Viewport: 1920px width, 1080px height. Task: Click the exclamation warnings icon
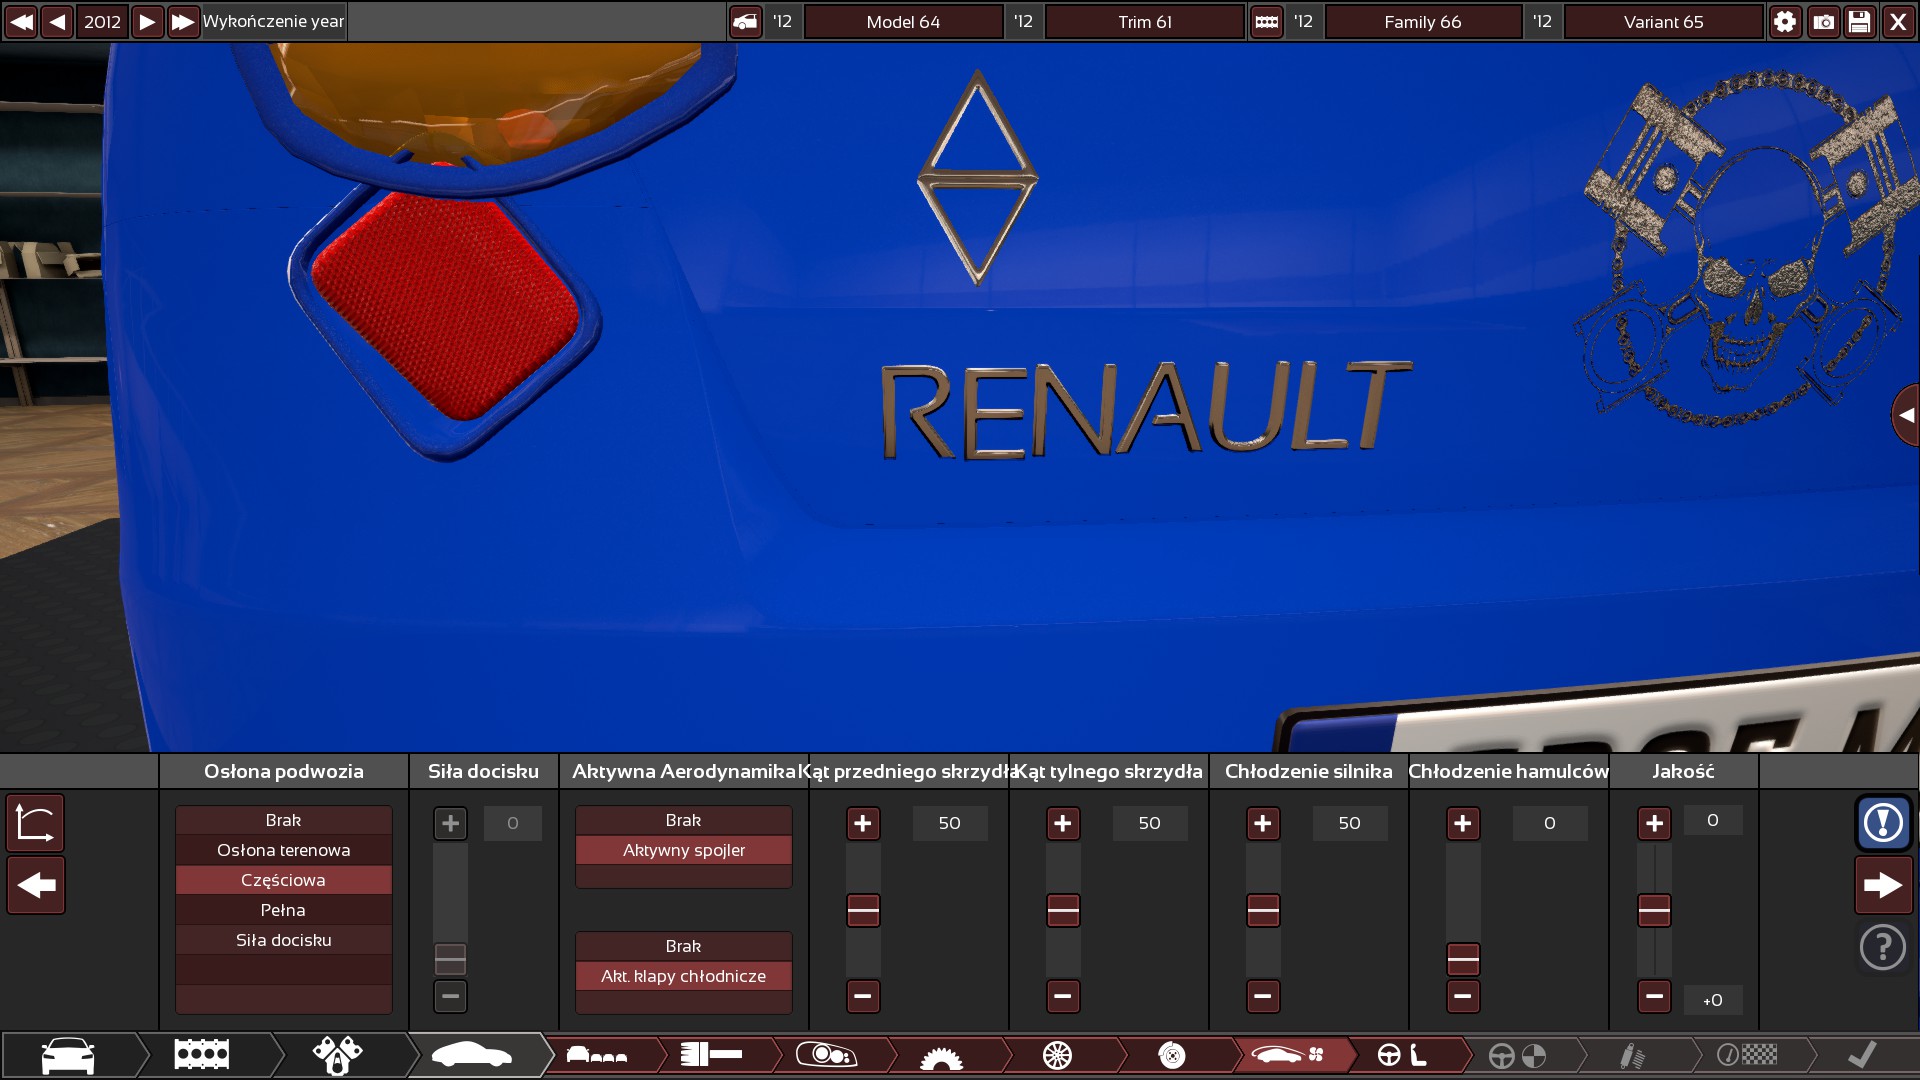coord(1883,823)
